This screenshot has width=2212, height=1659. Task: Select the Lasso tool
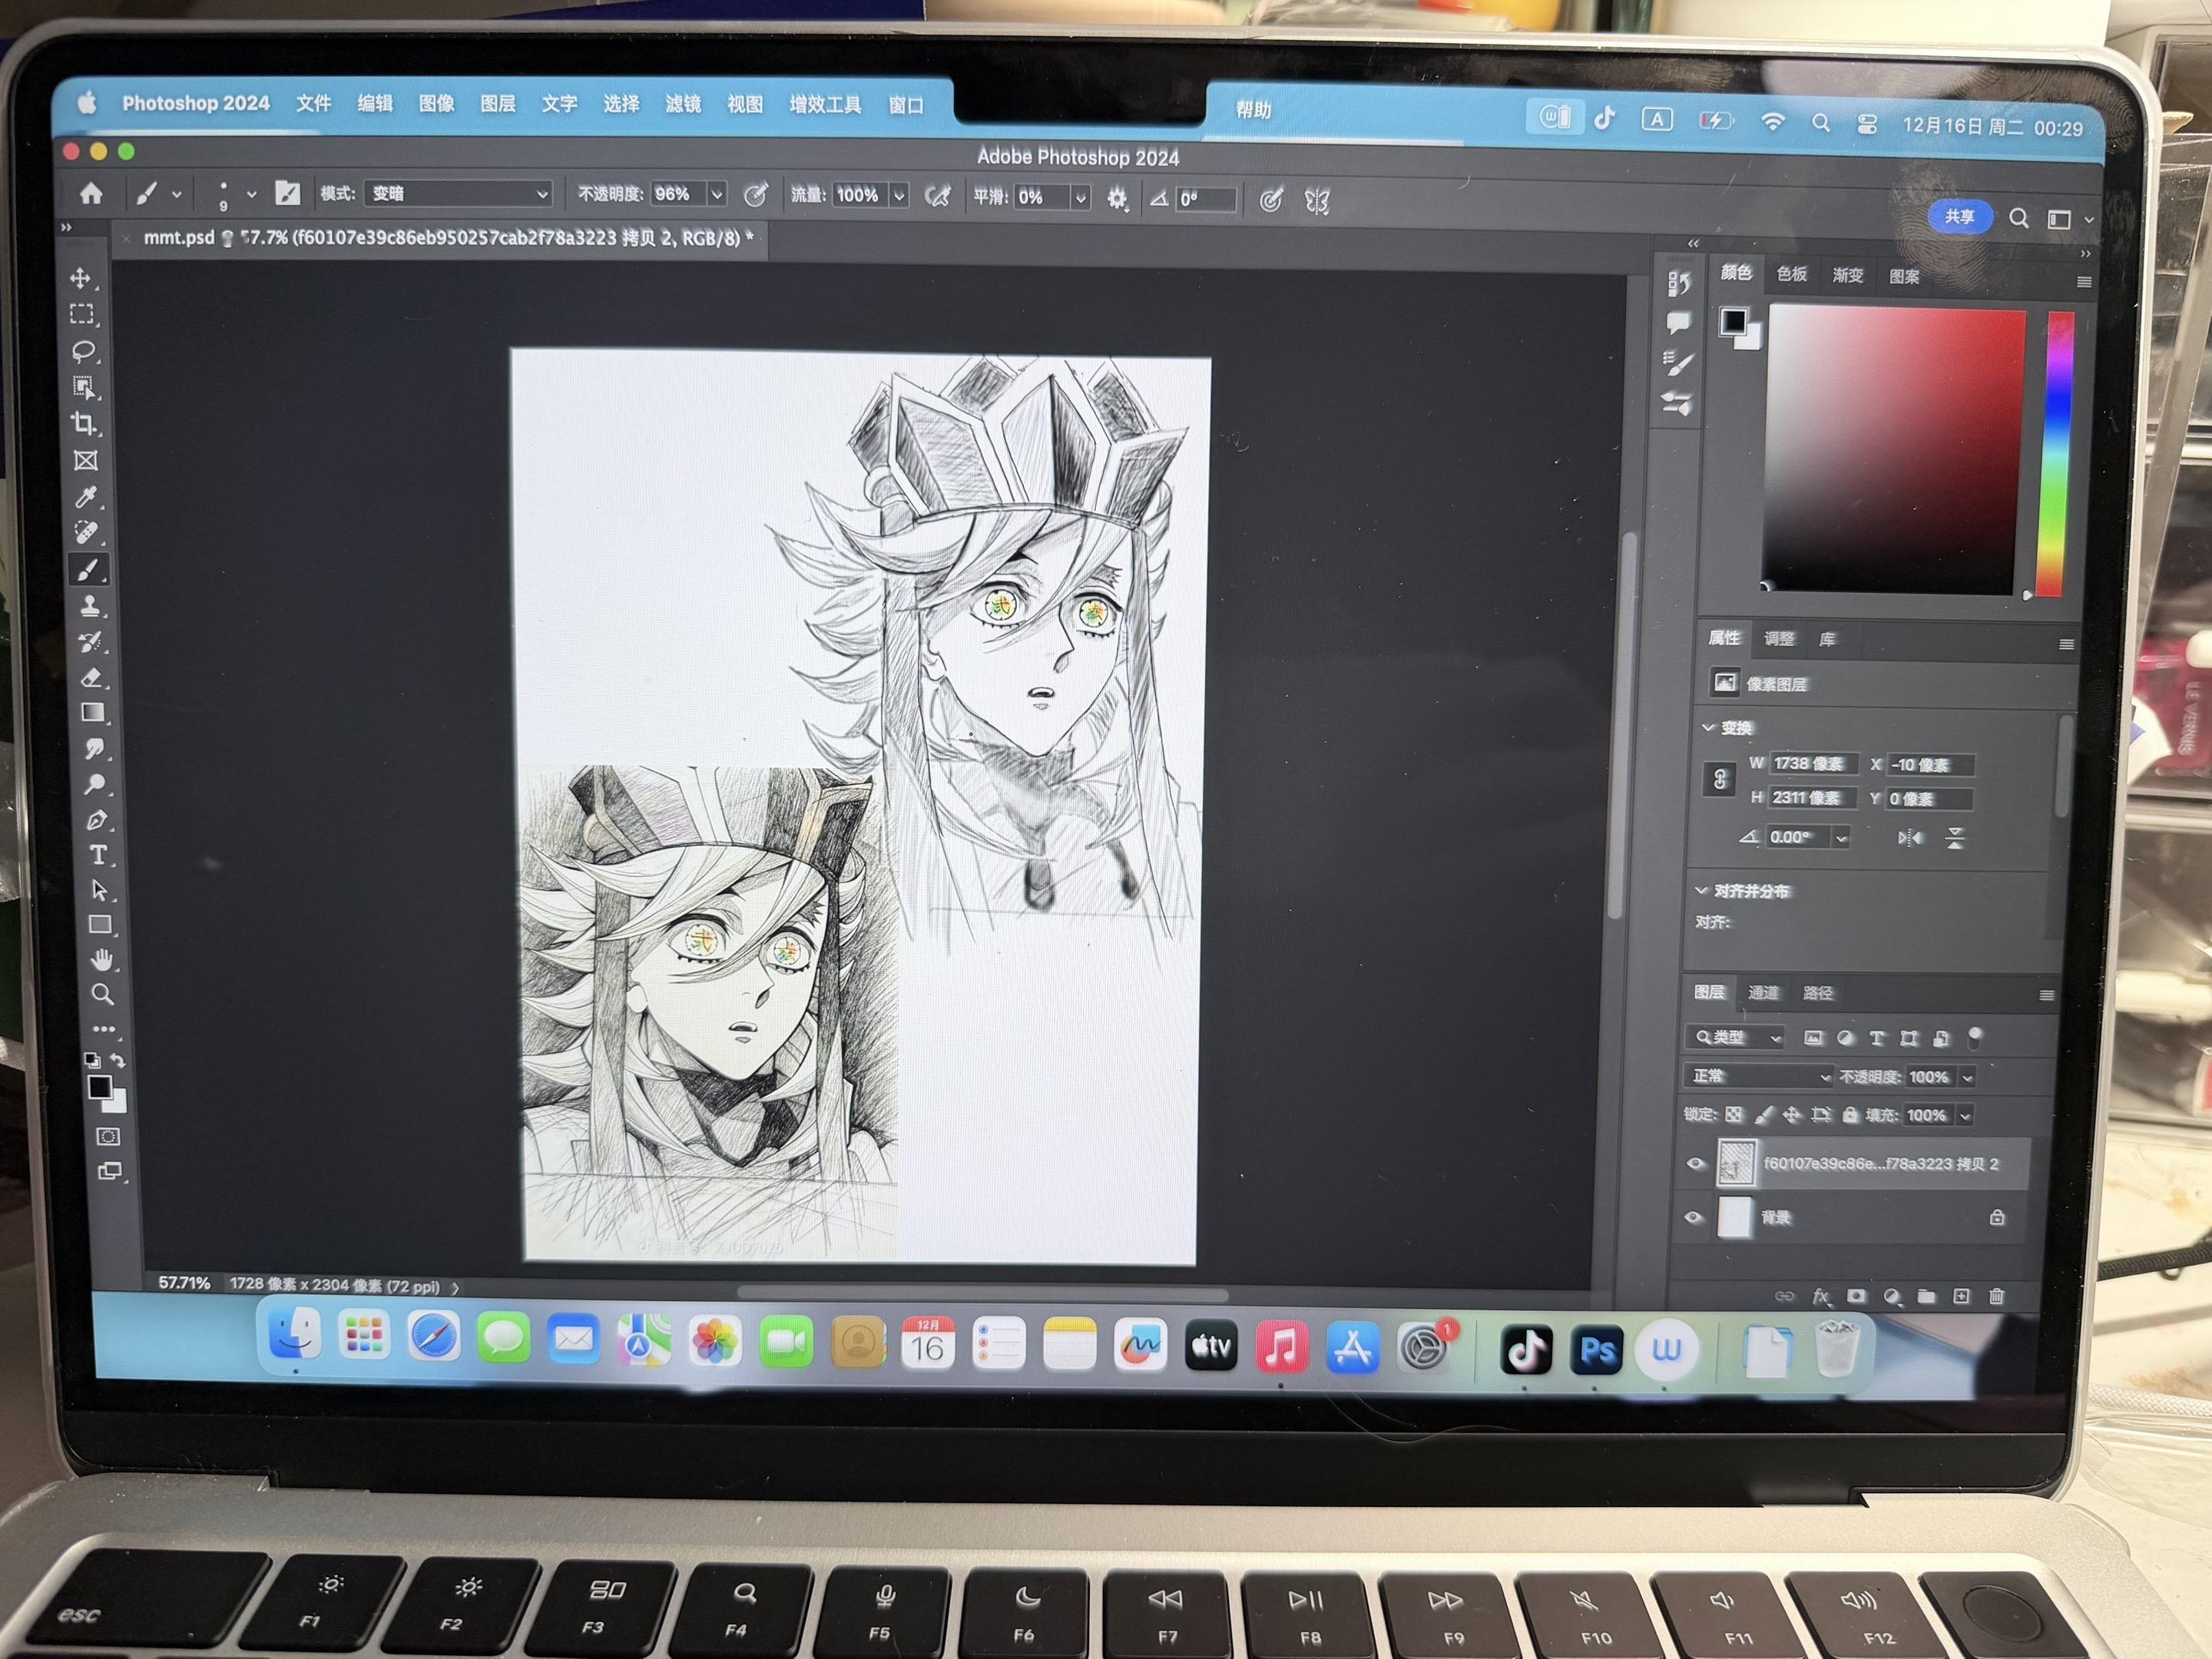click(83, 351)
